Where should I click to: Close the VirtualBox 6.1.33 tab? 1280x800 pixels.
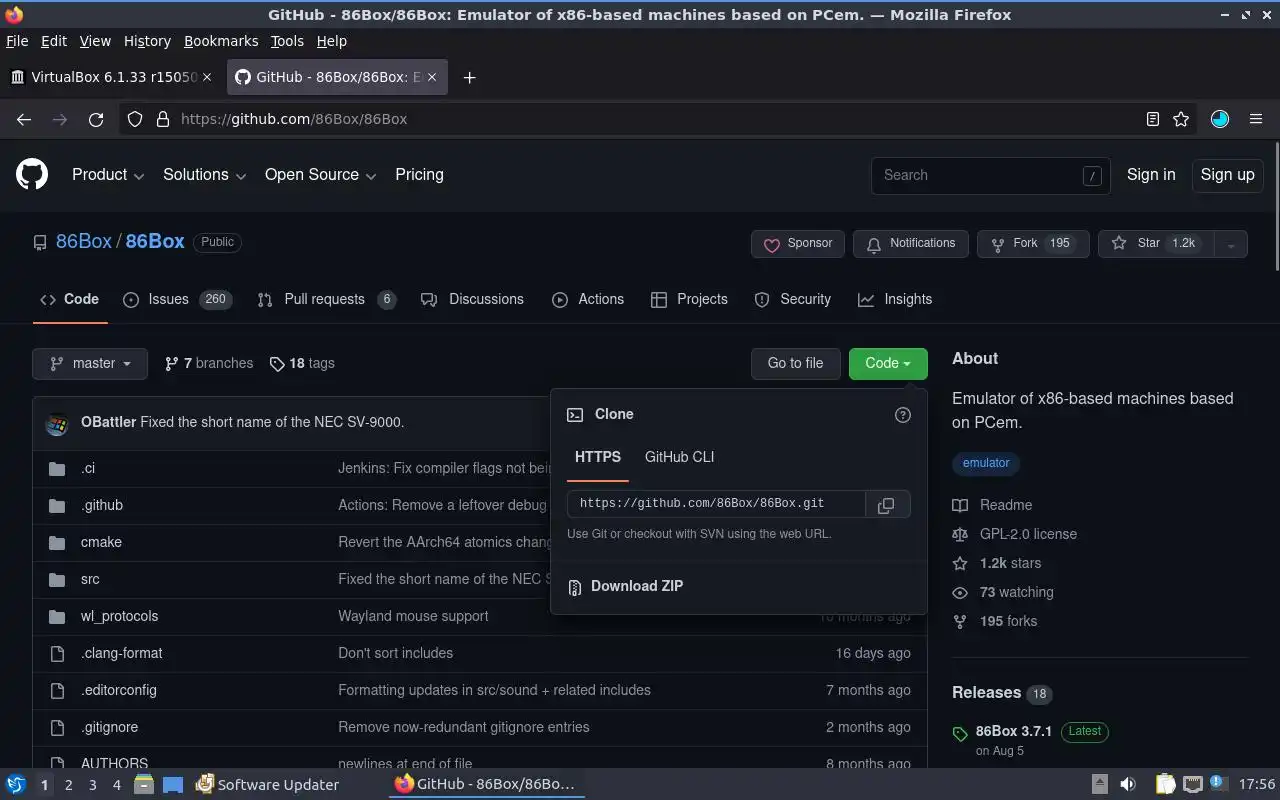pyautogui.click(x=208, y=77)
